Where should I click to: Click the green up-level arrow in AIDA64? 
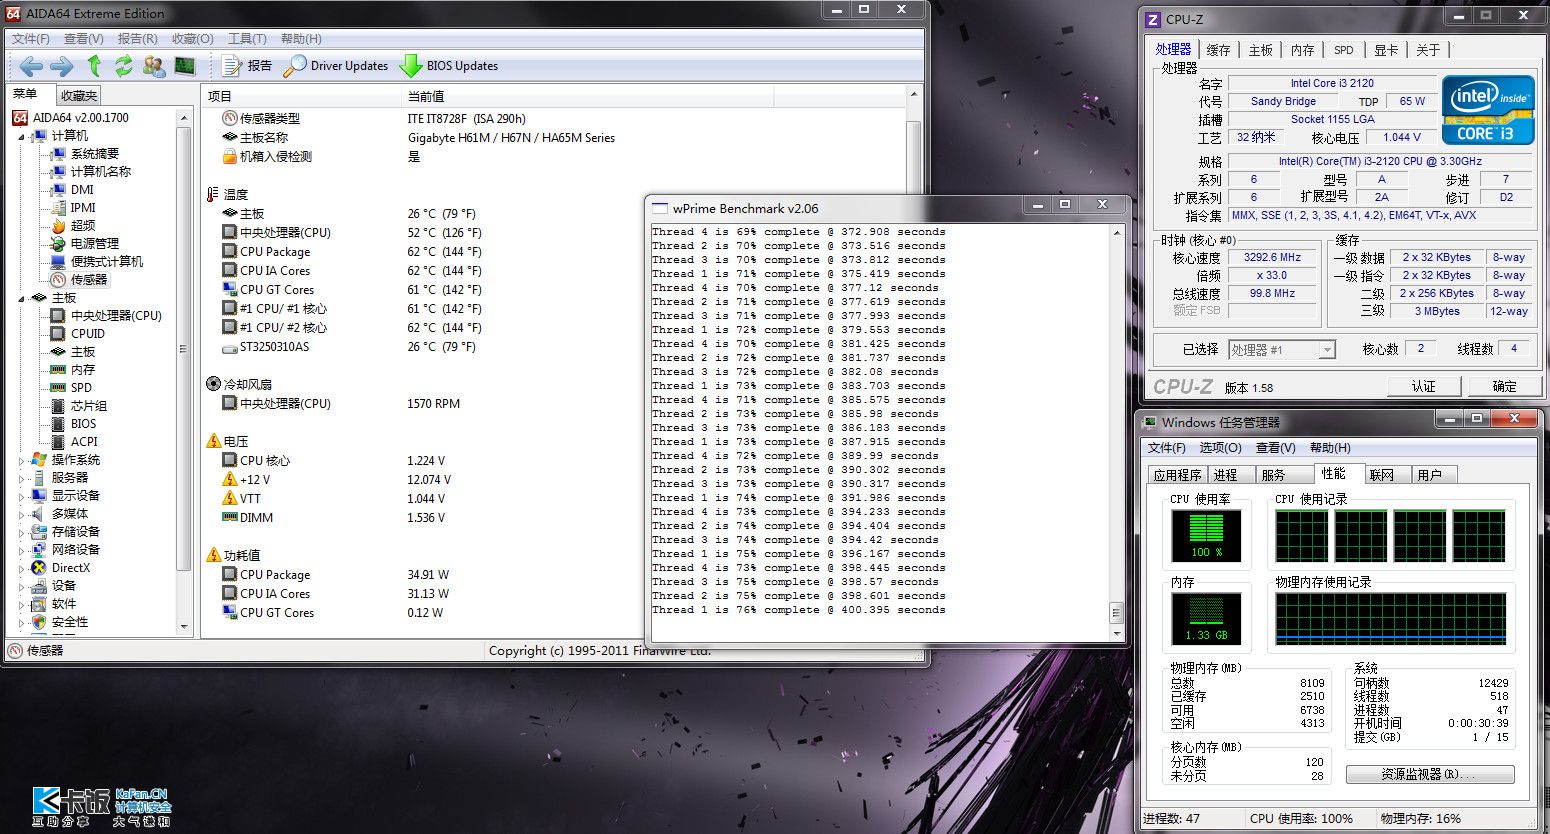[x=94, y=66]
